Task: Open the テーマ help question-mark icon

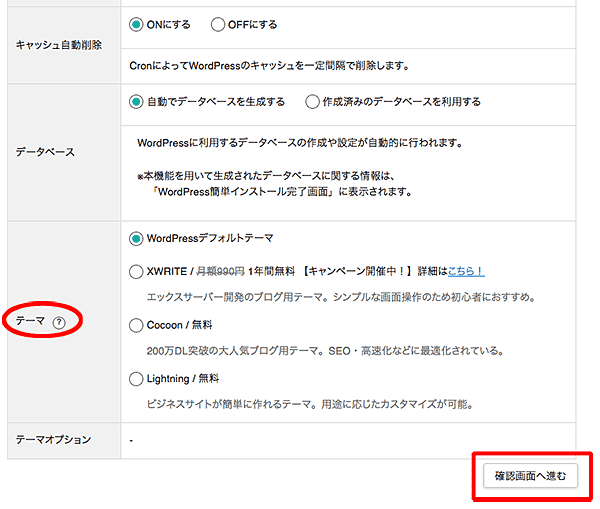Action: pyautogui.click(x=59, y=323)
